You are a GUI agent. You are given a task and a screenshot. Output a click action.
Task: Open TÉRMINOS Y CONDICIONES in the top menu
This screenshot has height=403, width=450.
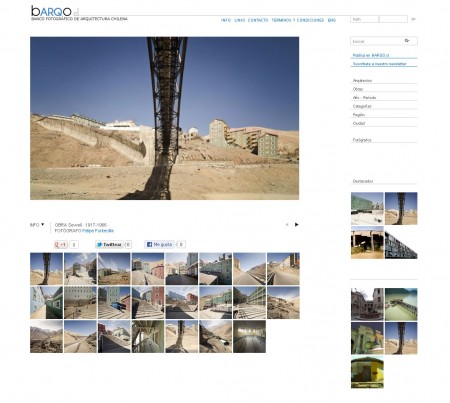(x=298, y=20)
